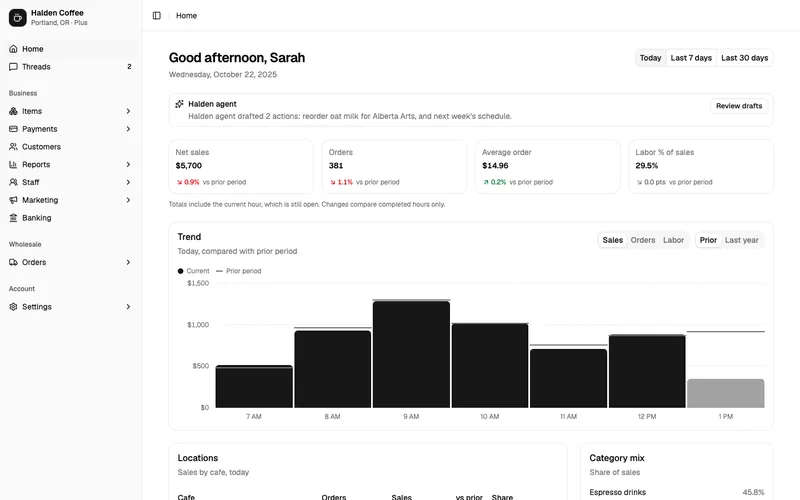Click the 10 AM sales bar

490,366
